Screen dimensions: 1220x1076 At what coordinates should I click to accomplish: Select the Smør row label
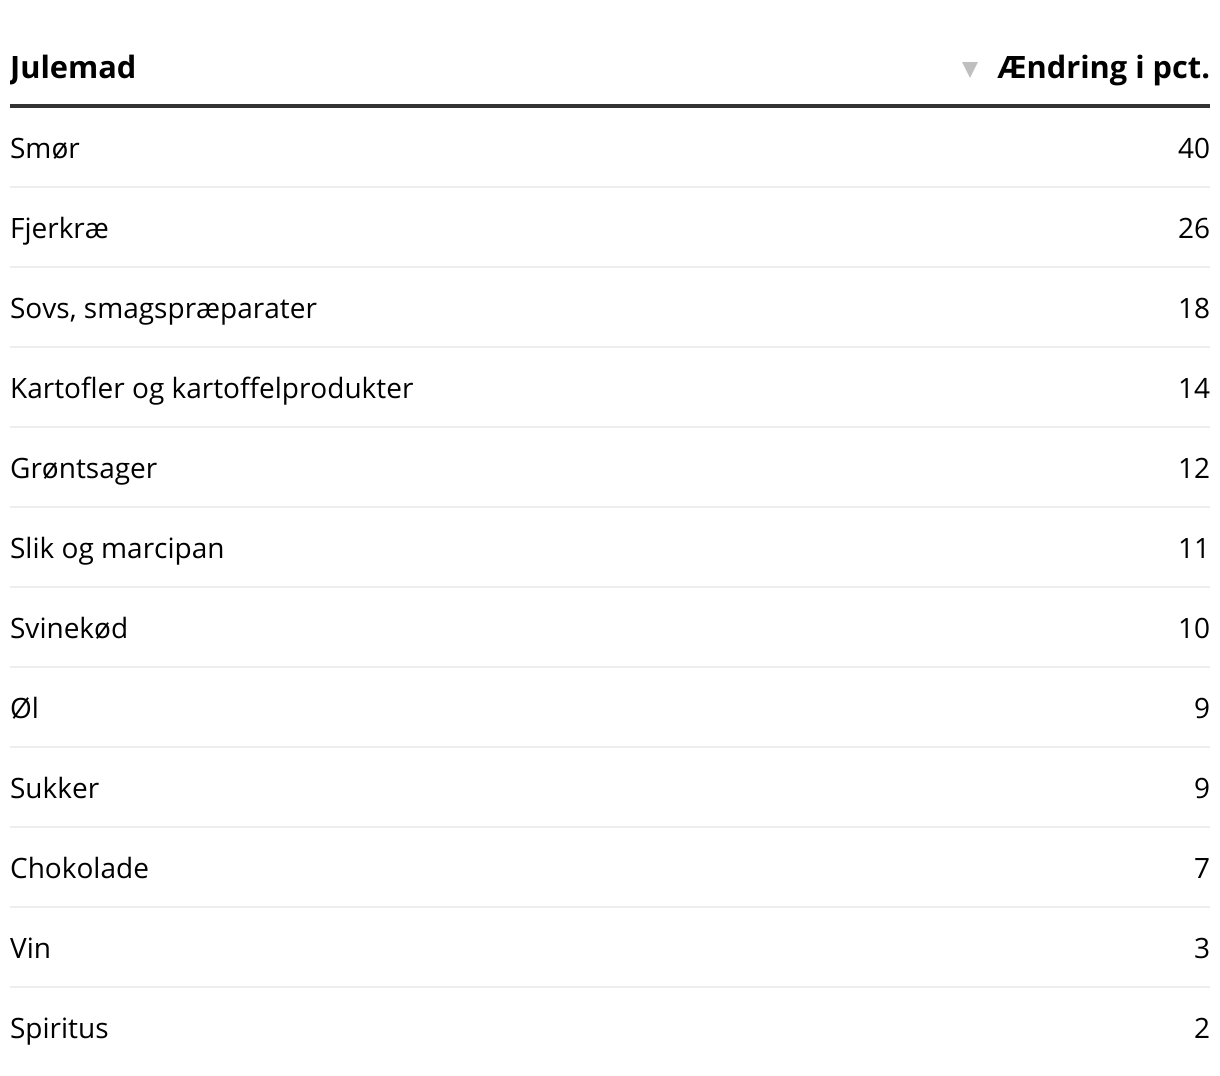click(x=45, y=148)
